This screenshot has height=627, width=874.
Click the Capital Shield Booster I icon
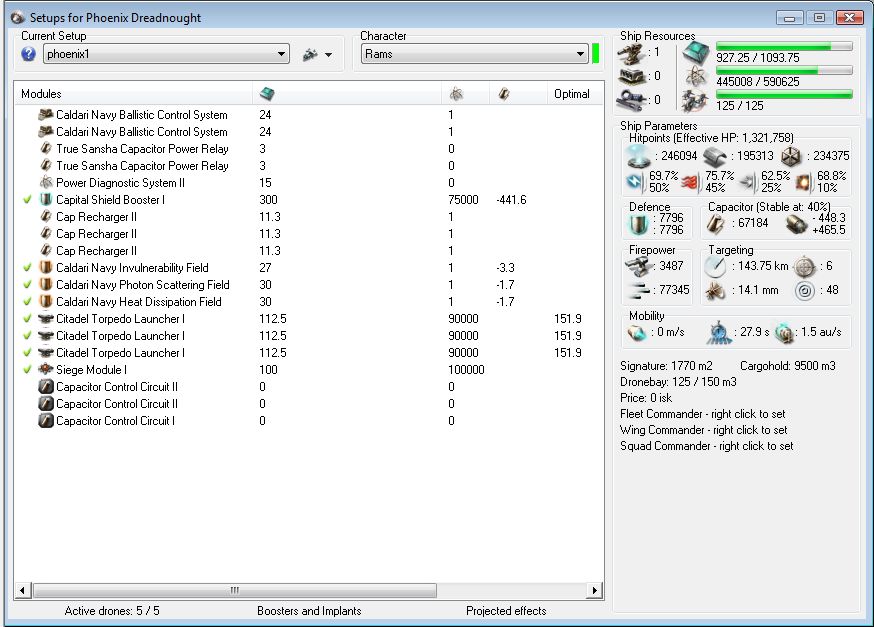46,200
